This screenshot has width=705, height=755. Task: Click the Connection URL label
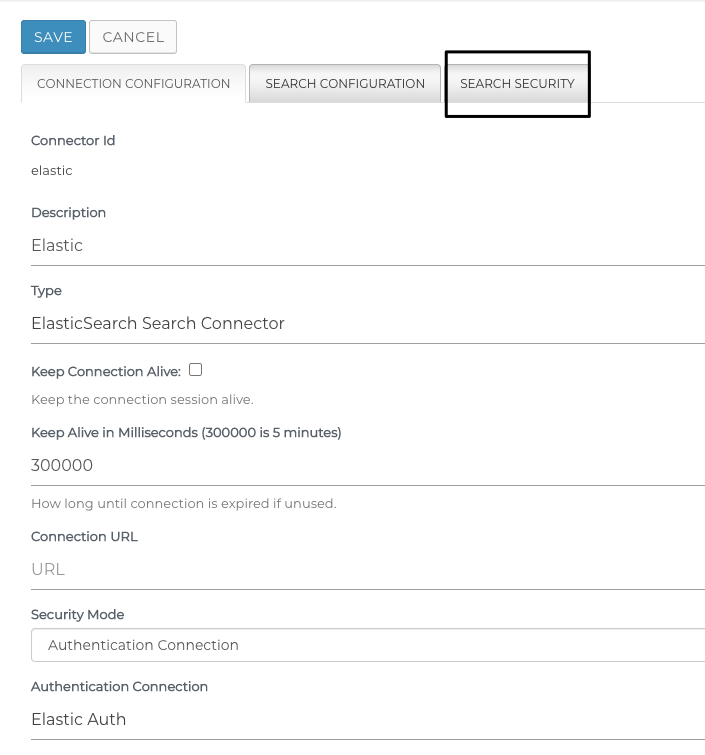tap(84, 537)
